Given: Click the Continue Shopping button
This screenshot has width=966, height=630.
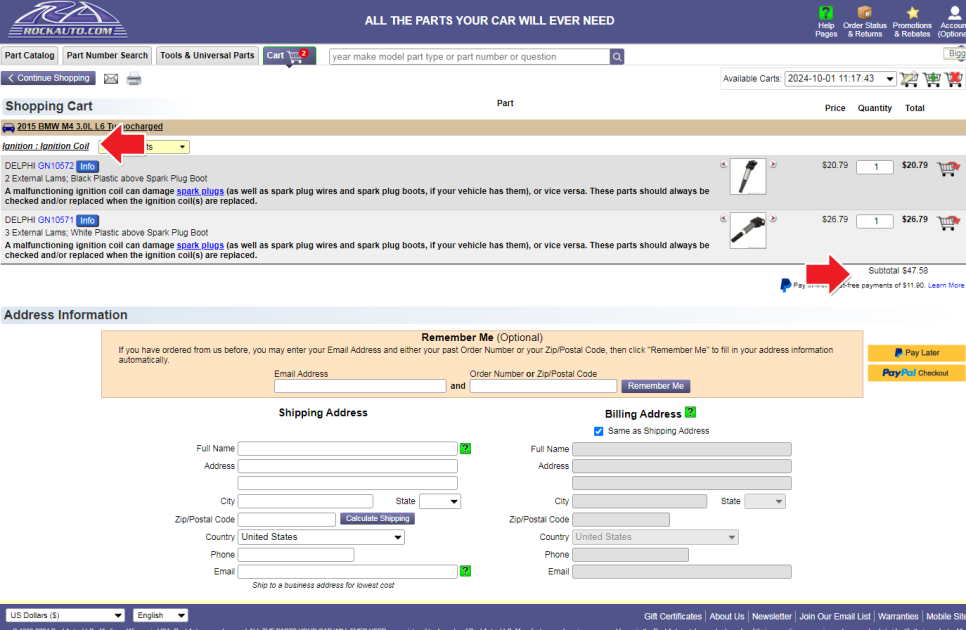Looking at the screenshot, I should (49, 78).
